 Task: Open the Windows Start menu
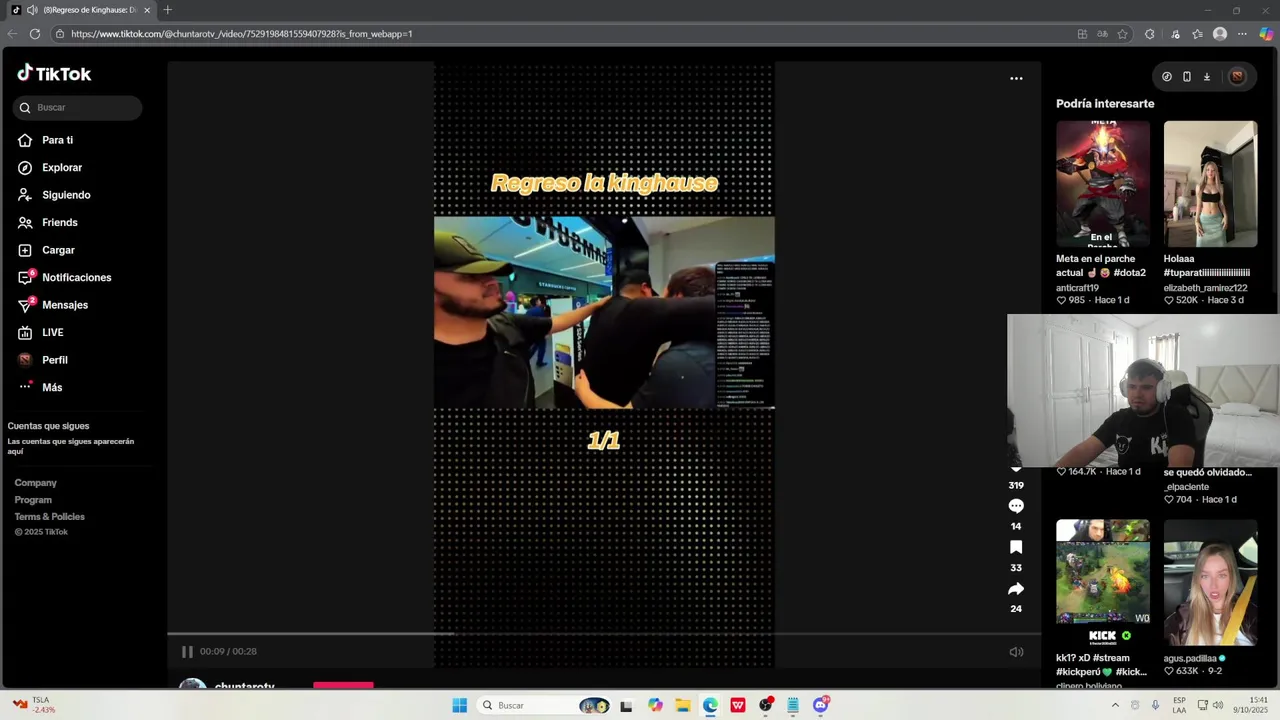click(x=459, y=705)
